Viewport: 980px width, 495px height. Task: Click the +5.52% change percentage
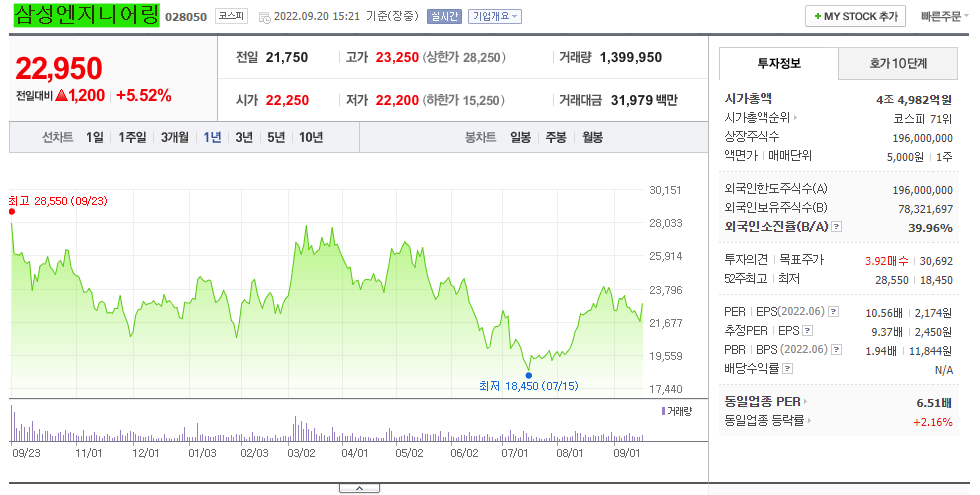pos(144,96)
